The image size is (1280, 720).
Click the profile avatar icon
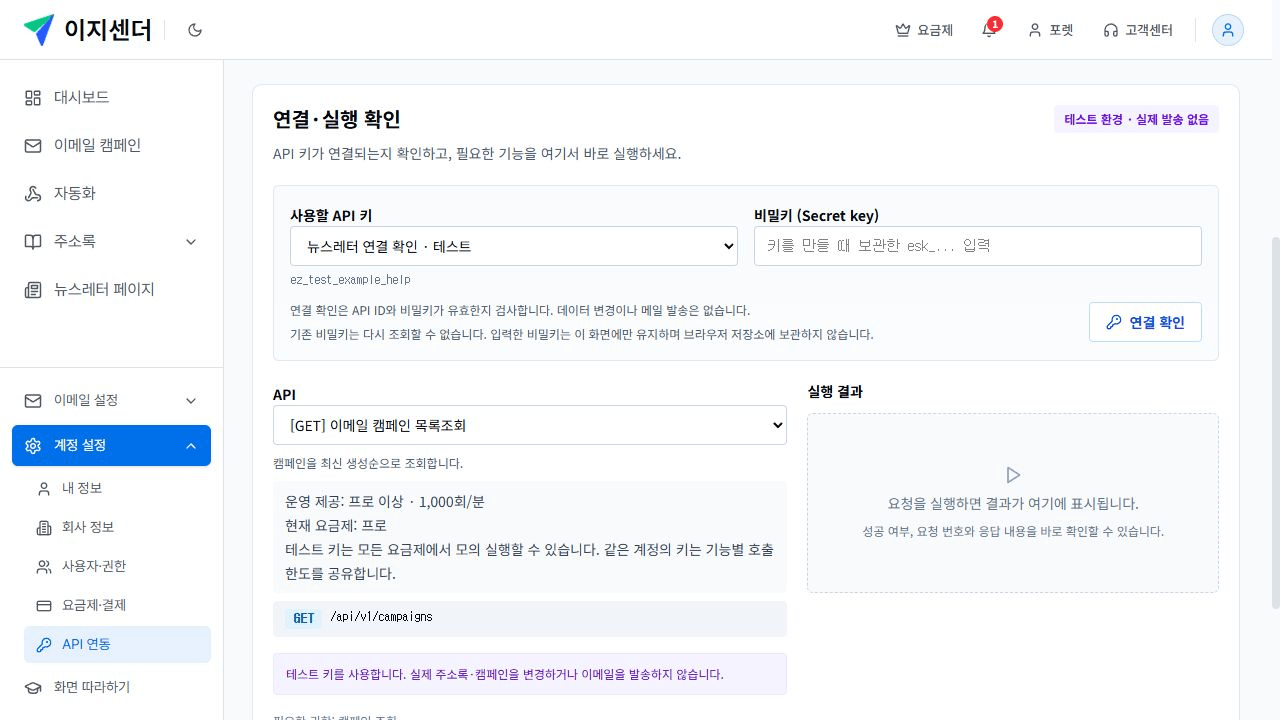tap(1227, 30)
